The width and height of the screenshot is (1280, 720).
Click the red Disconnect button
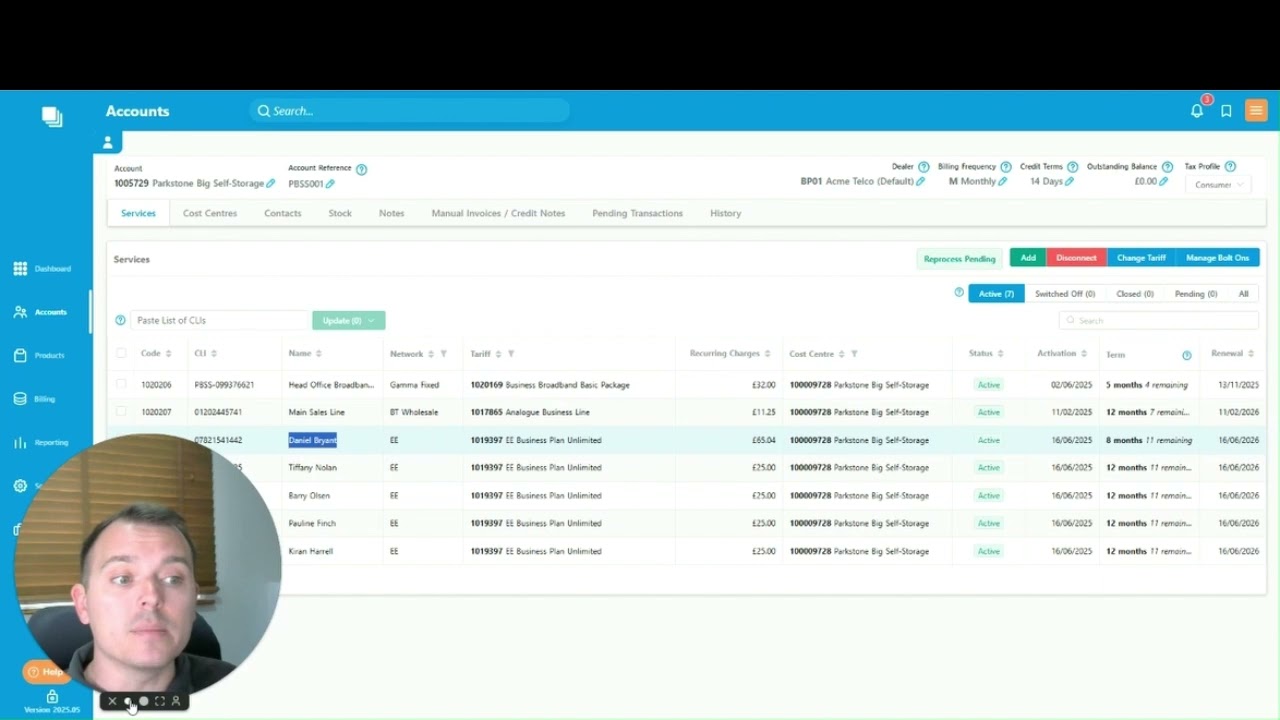1076,258
